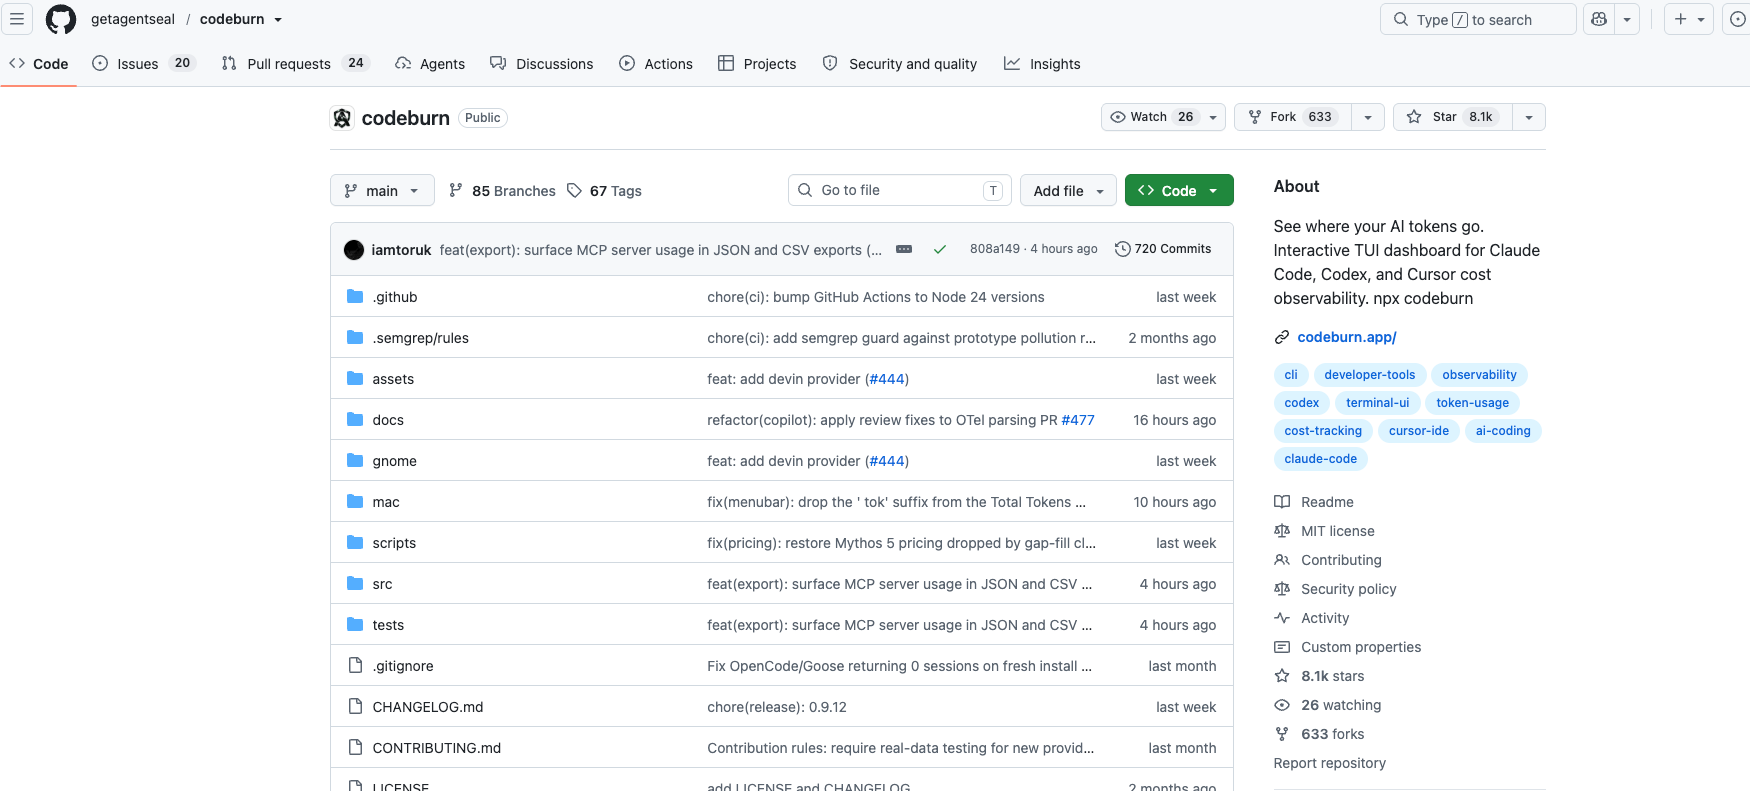Click the fork icon beside 633 forks
The height and width of the screenshot is (791, 1750).
(x=1282, y=734)
